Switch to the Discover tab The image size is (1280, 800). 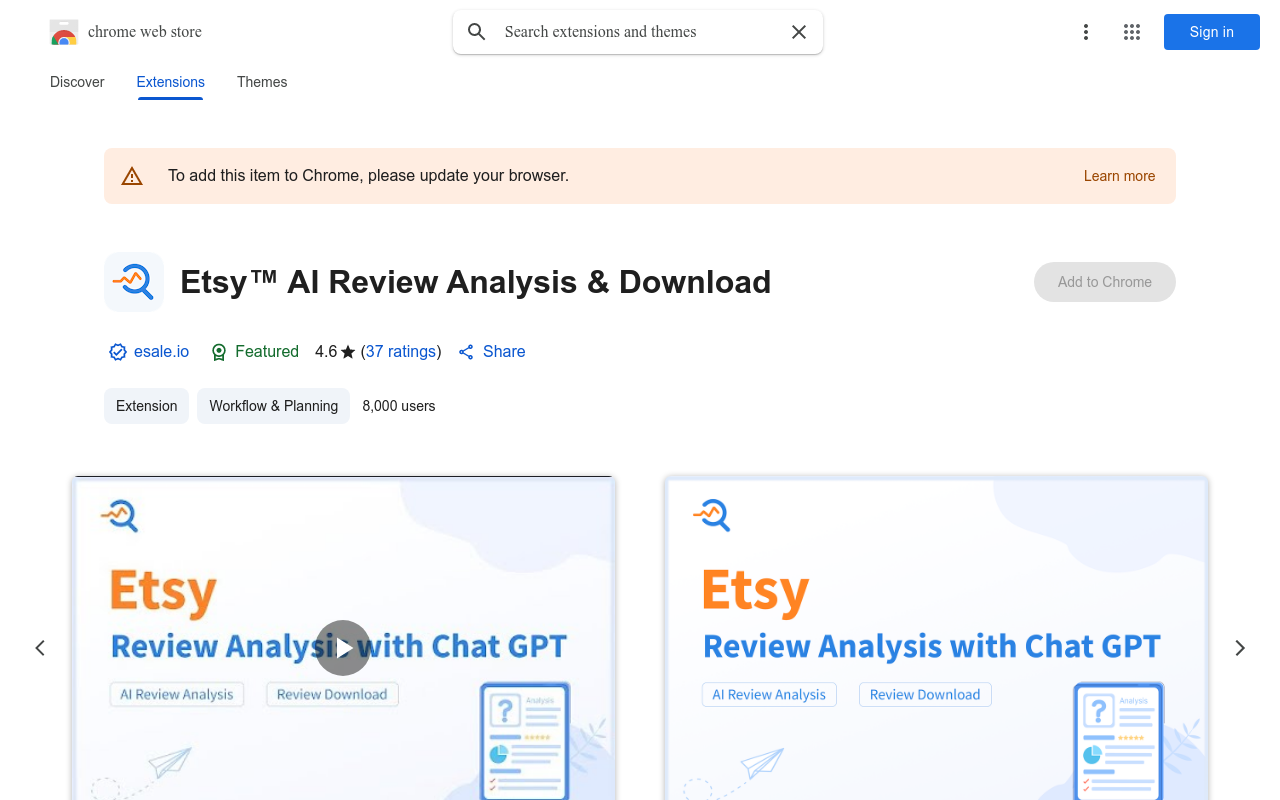pyautogui.click(x=77, y=82)
